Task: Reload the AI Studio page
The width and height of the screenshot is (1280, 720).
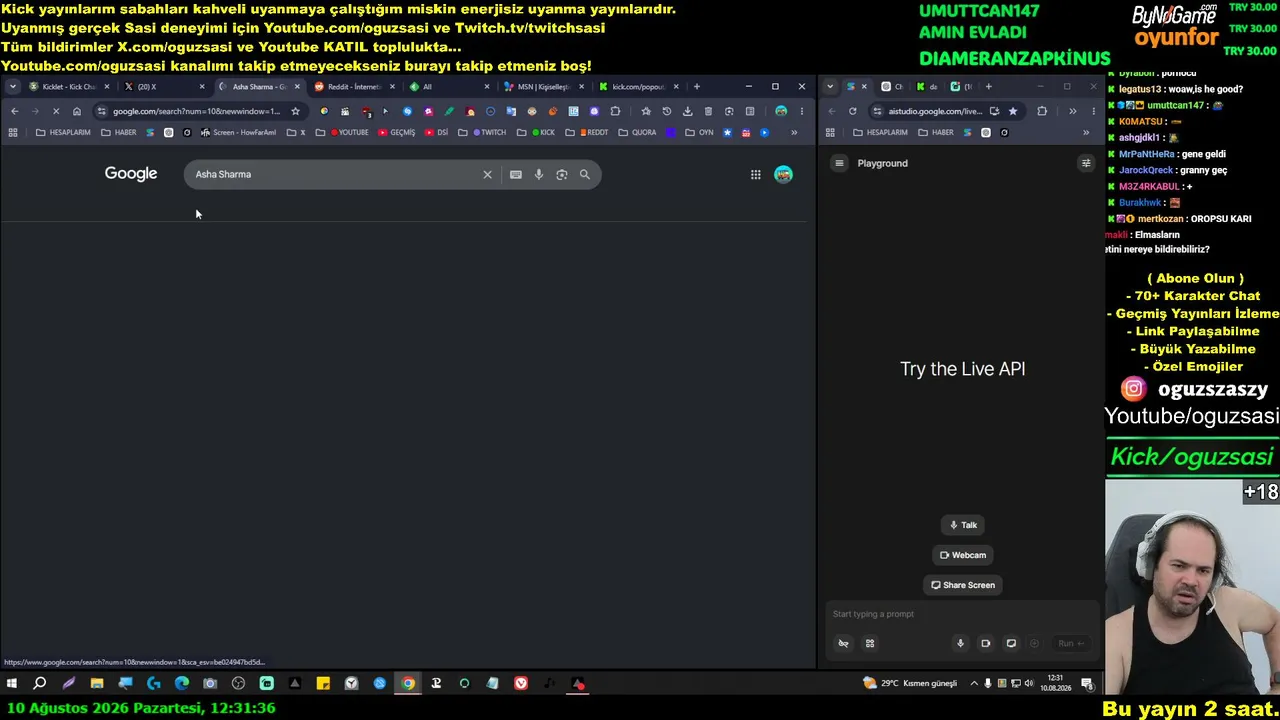Action: [x=852, y=111]
